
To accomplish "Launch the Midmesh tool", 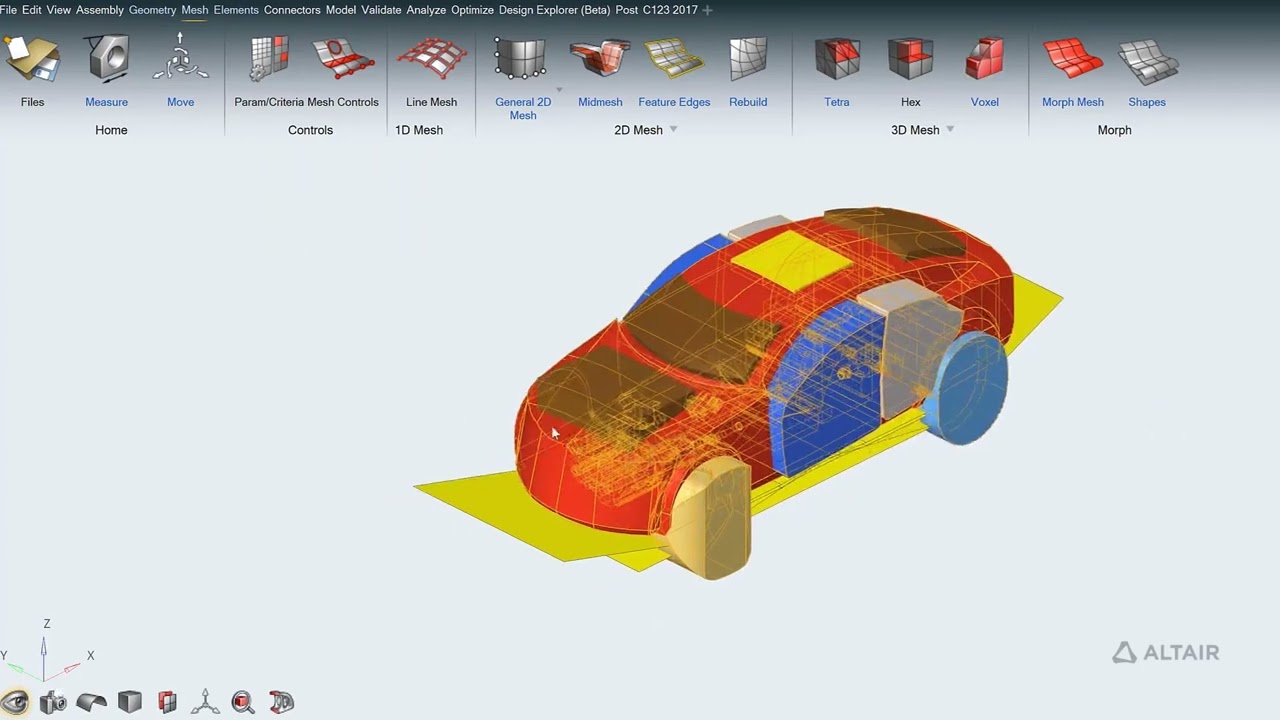I will point(600,59).
